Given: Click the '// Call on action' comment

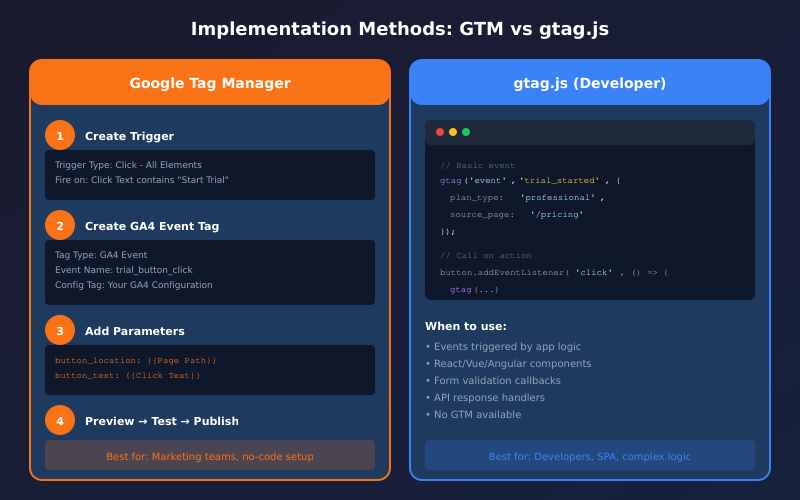Looking at the screenshot, I should (486, 255).
